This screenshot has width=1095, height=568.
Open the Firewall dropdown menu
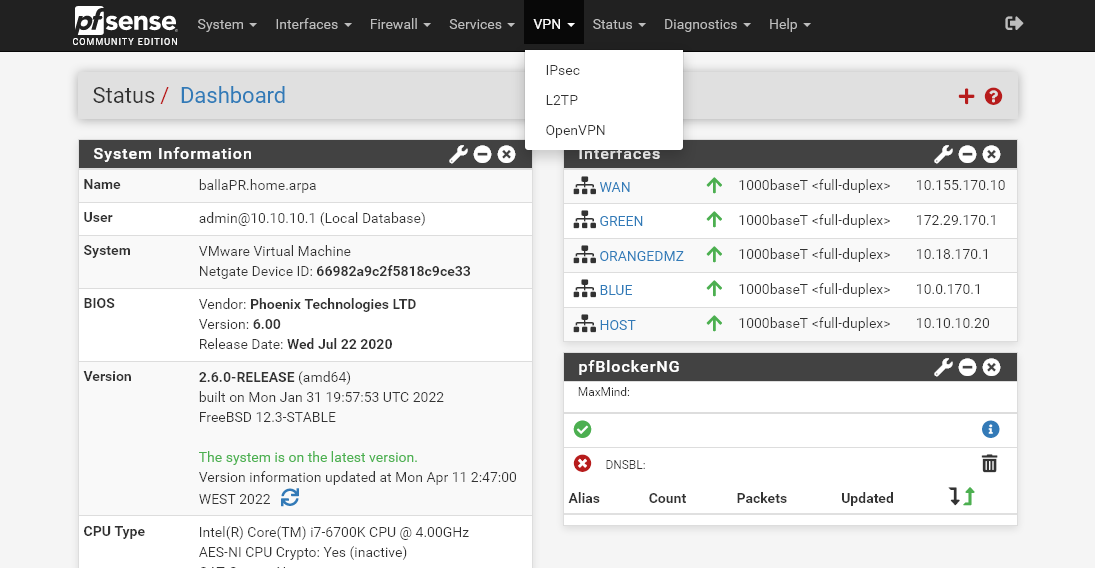400,24
